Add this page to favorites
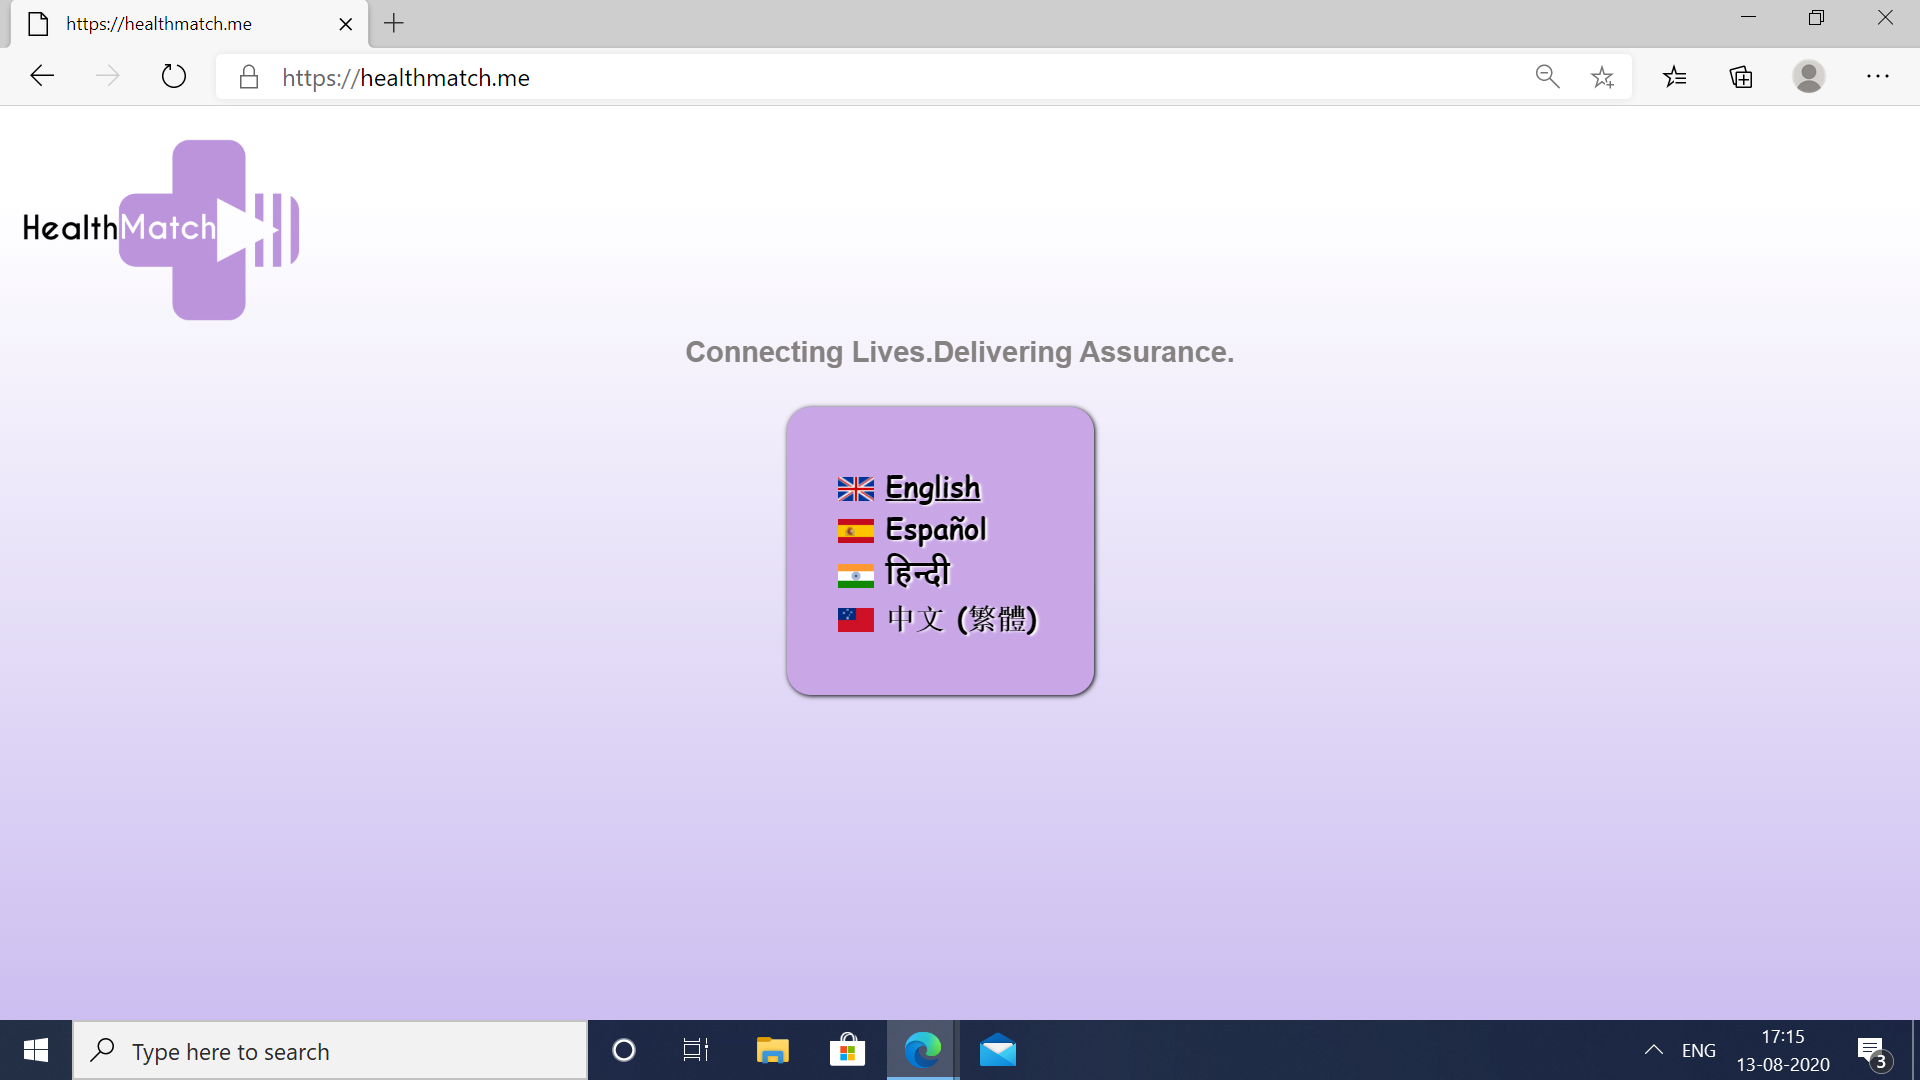This screenshot has height=1080, width=1920. click(x=1602, y=77)
